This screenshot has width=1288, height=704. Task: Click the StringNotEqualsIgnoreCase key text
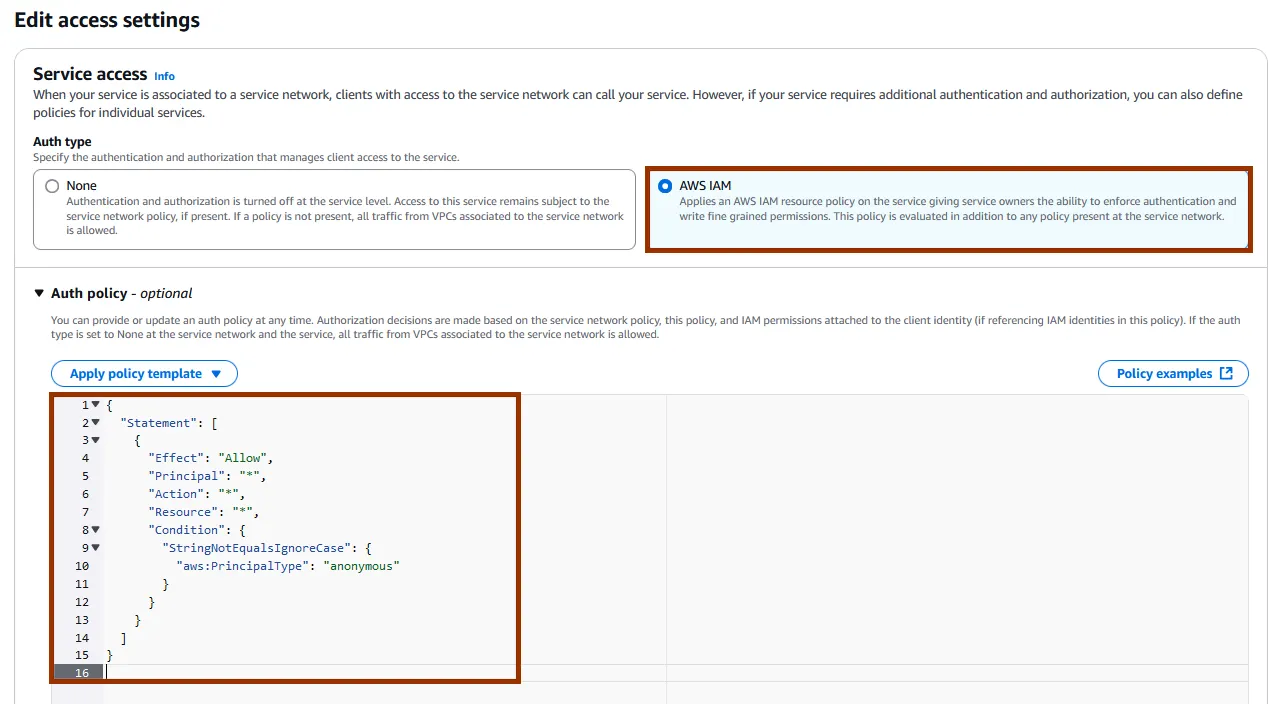[257, 548]
